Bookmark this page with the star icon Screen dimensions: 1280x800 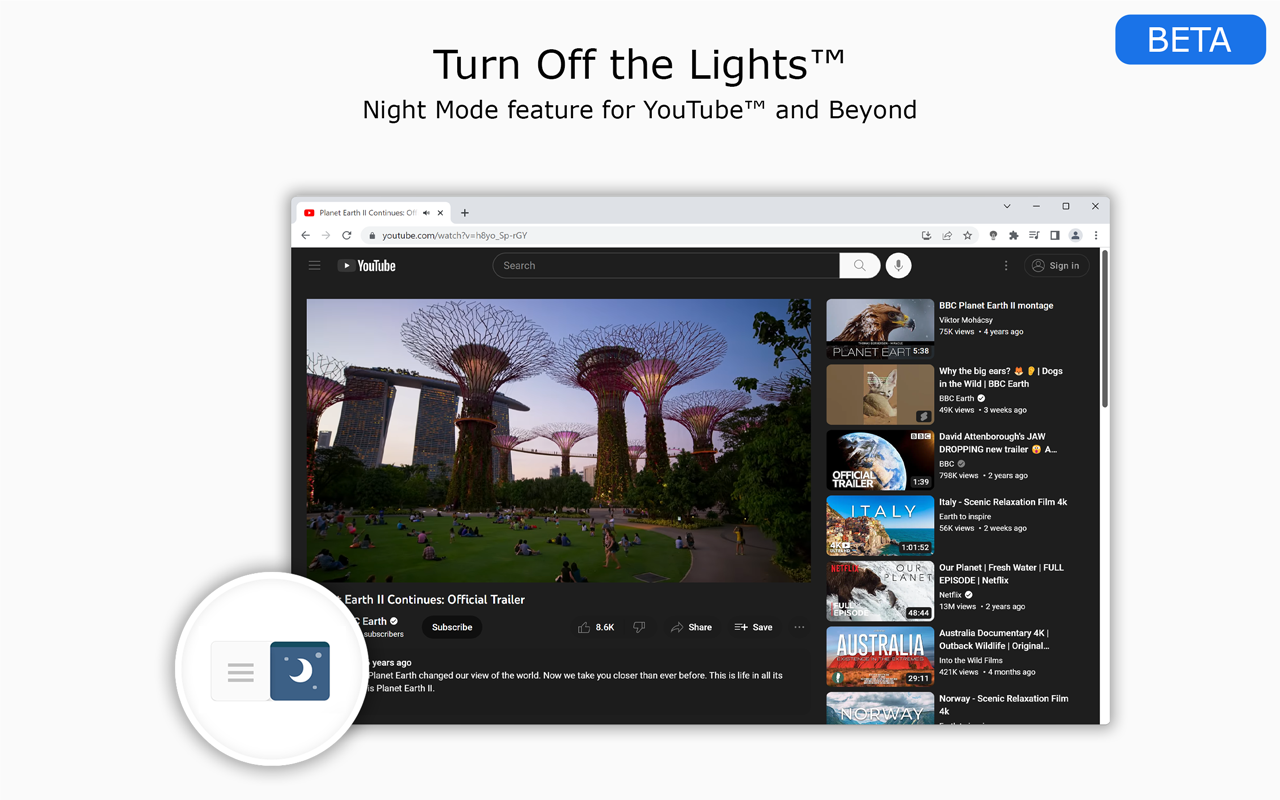tap(968, 236)
